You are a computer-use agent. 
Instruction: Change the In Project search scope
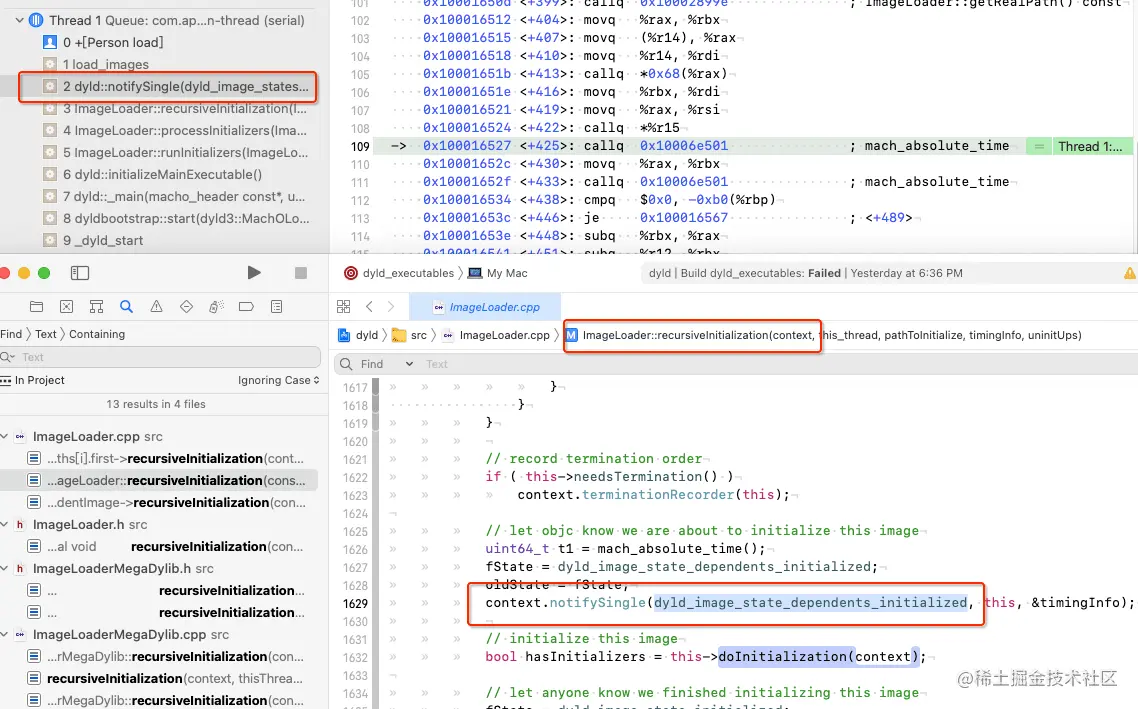click(x=33, y=380)
